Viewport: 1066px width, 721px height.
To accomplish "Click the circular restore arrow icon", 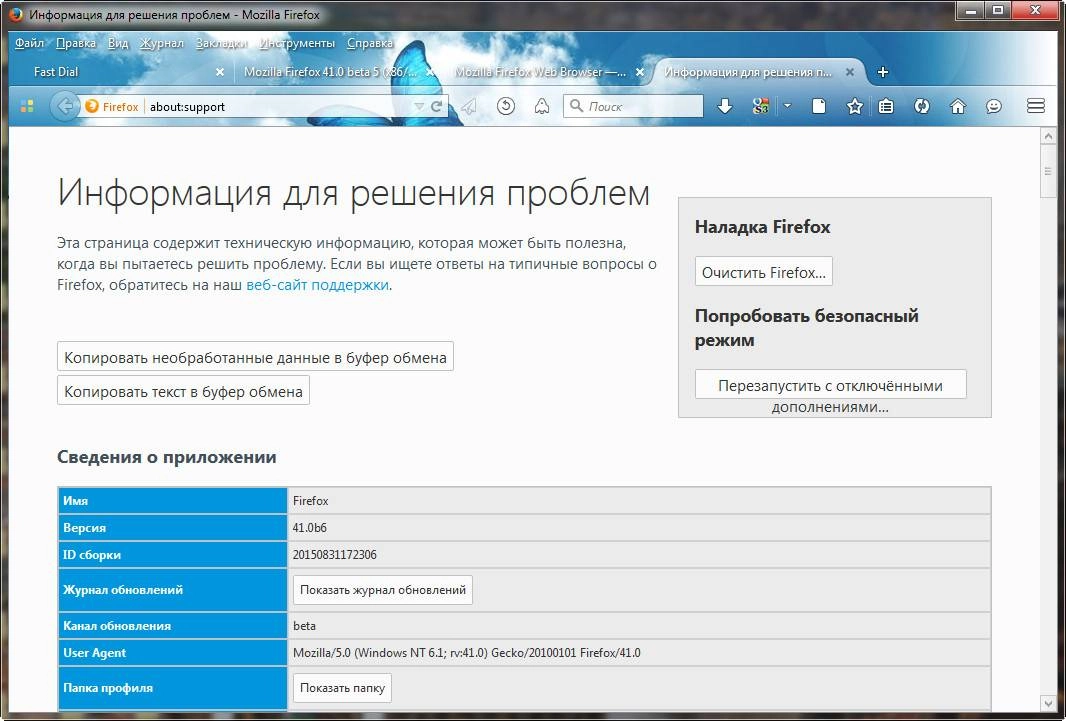I will click(x=505, y=107).
